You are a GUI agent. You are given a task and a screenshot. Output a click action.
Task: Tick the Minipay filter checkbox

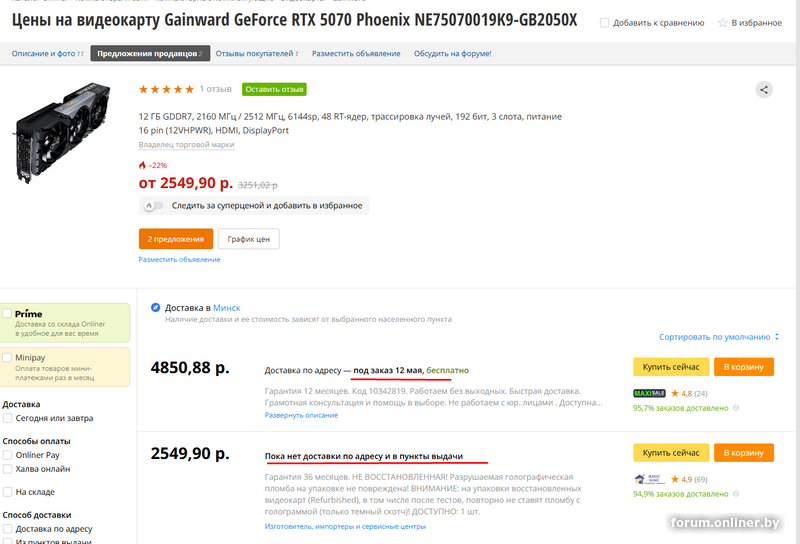click(x=7, y=358)
